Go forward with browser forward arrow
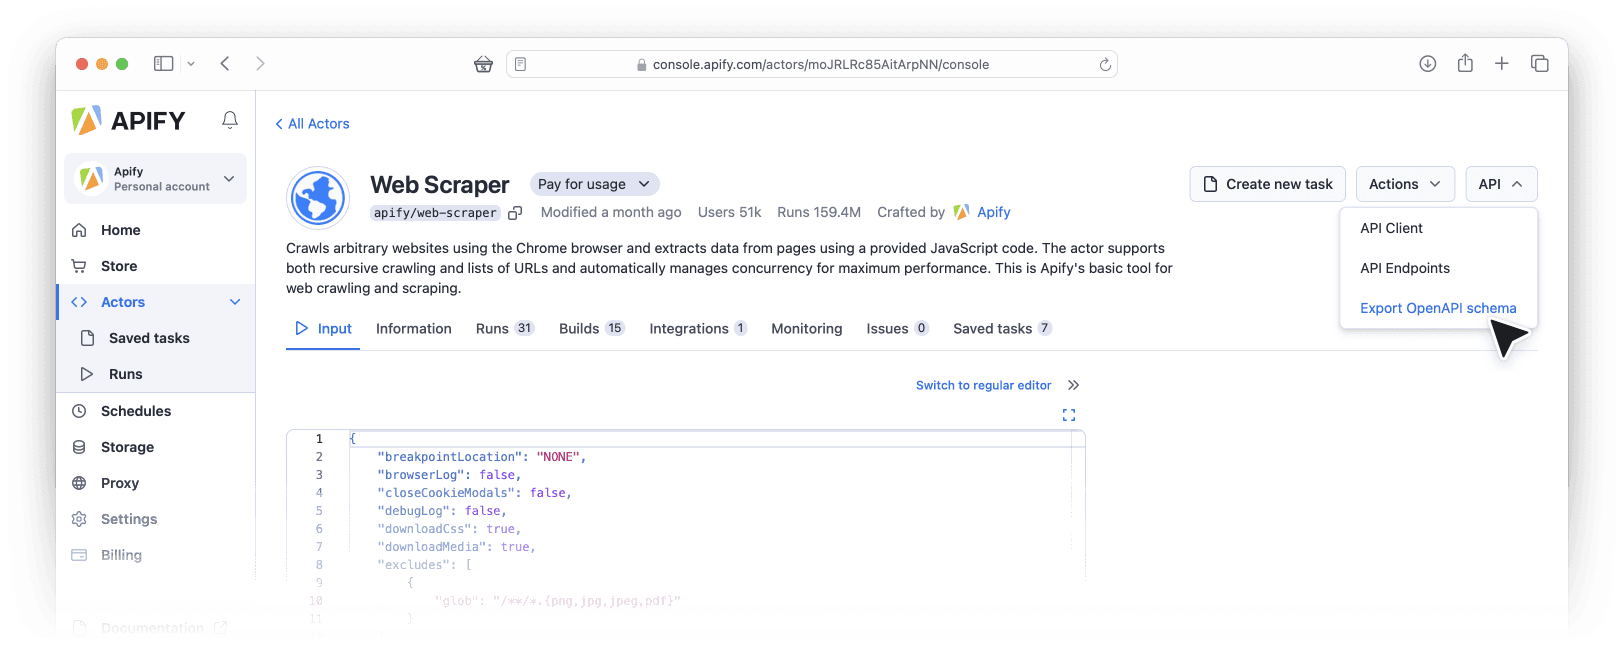The image size is (1624, 670). (260, 63)
